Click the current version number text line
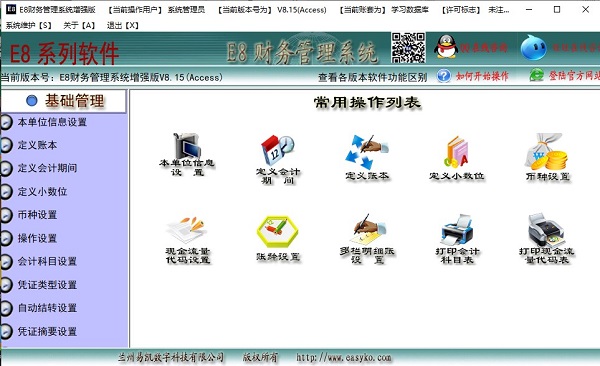The image size is (600, 366). pos(112,78)
